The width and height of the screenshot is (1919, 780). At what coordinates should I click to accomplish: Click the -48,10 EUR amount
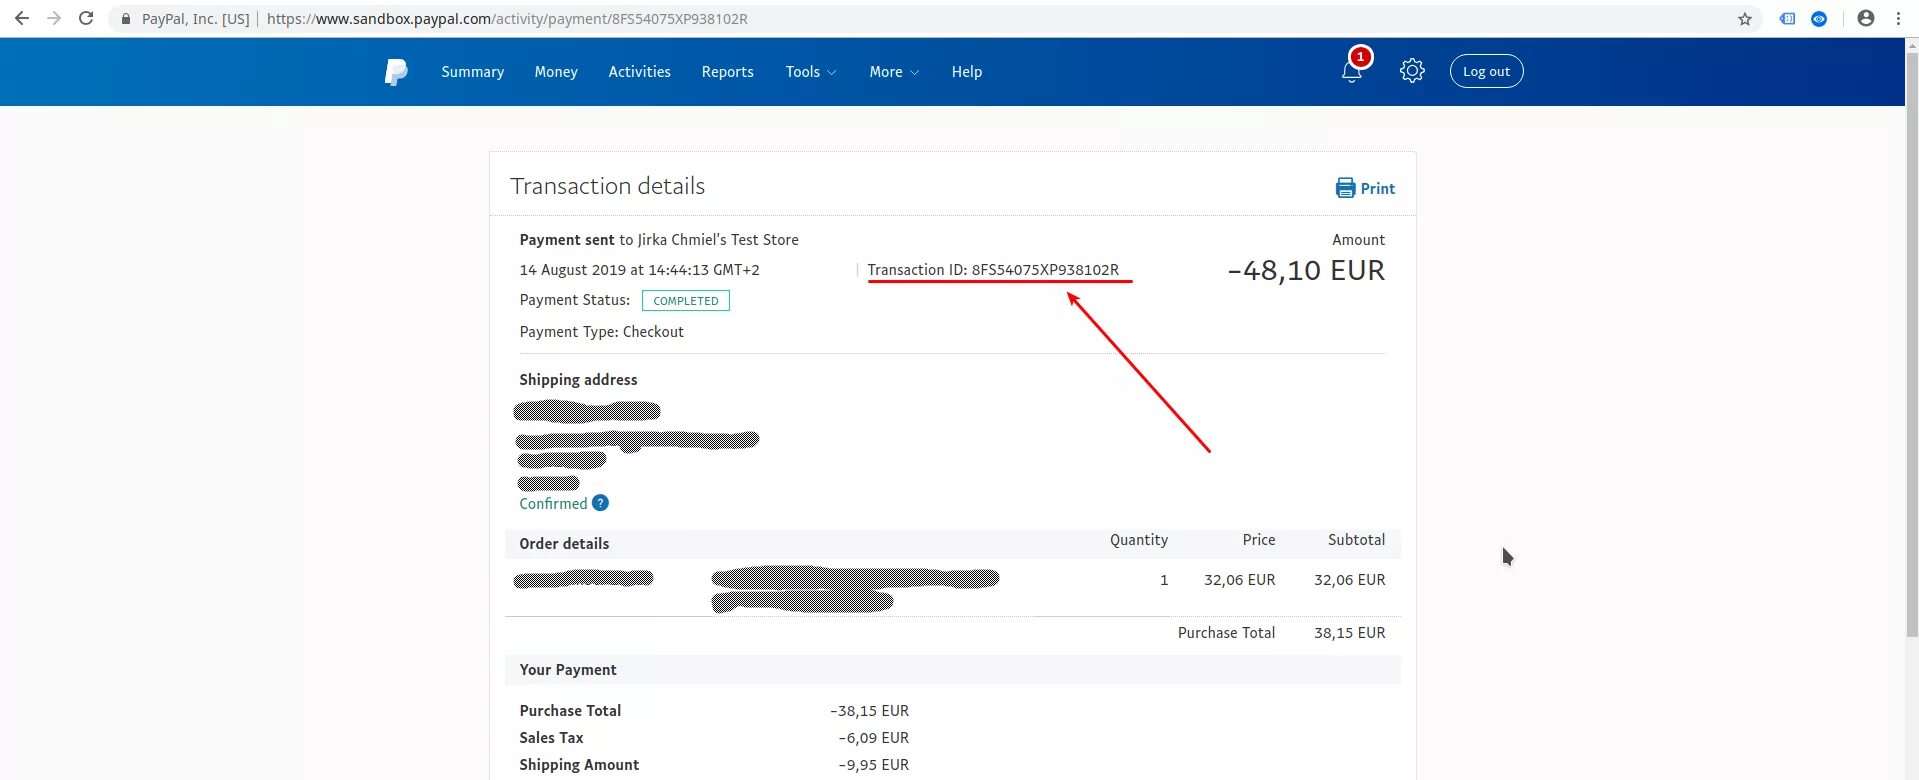click(x=1306, y=271)
